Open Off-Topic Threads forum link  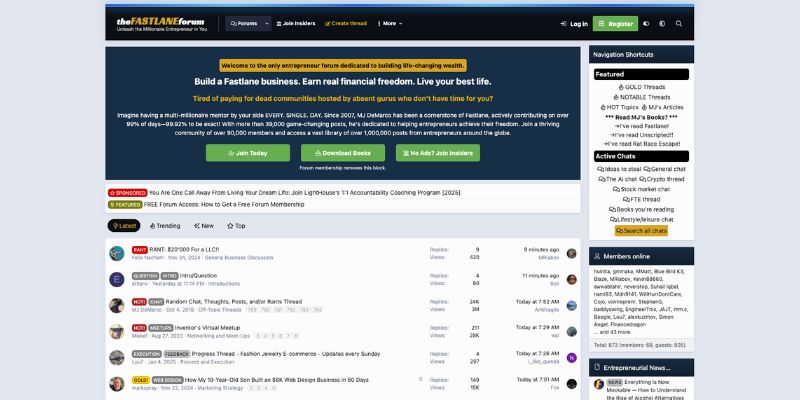(x=220, y=310)
